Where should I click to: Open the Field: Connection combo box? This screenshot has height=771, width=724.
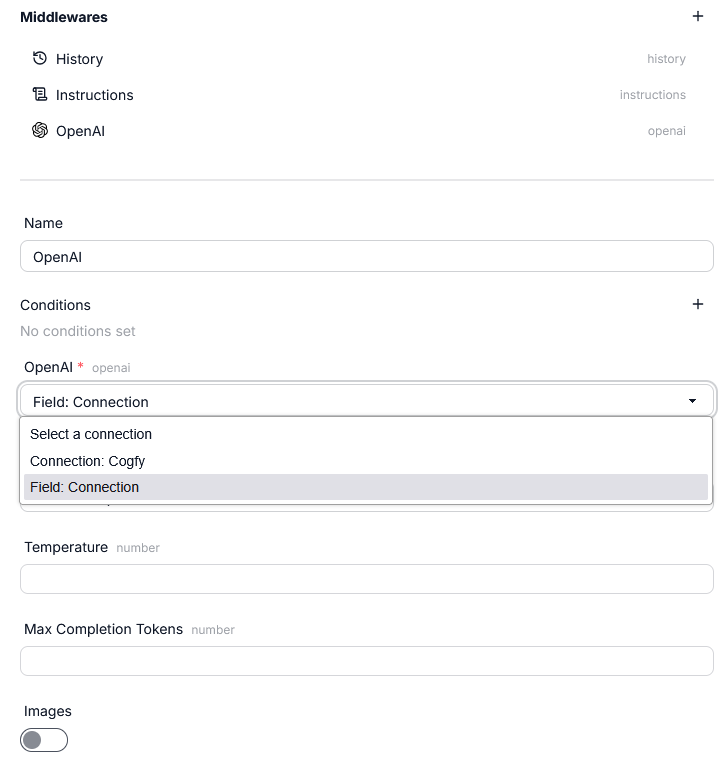[366, 401]
